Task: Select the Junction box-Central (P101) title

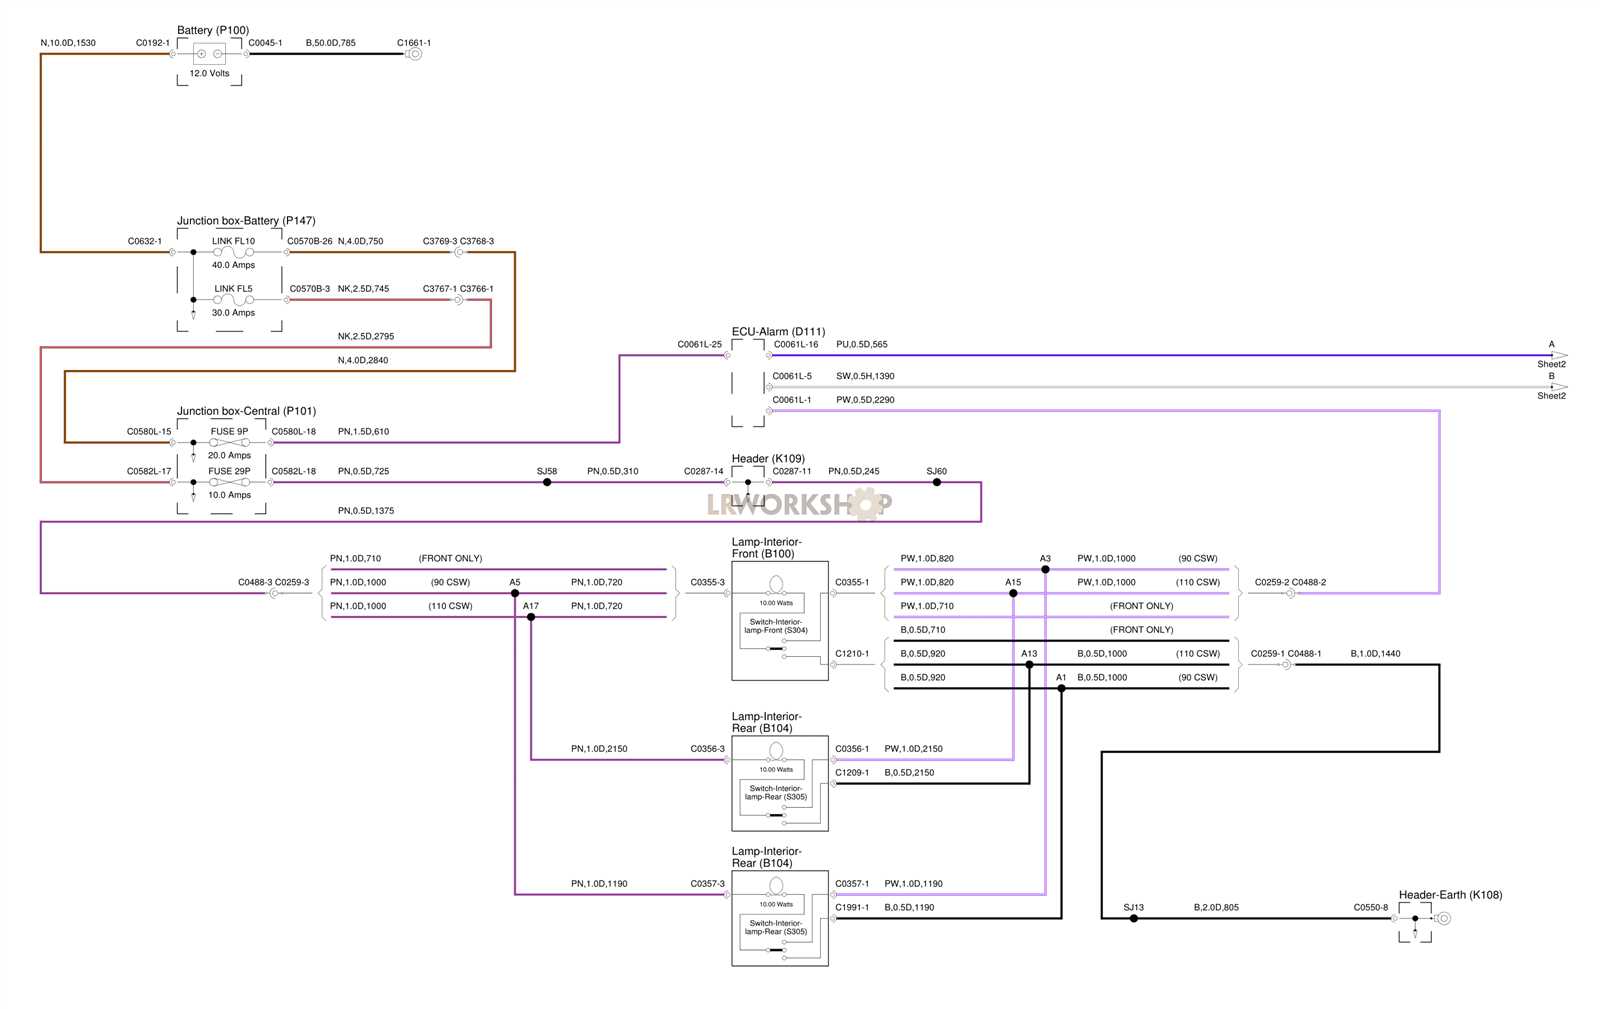Action: pyautogui.click(x=247, y=411)
